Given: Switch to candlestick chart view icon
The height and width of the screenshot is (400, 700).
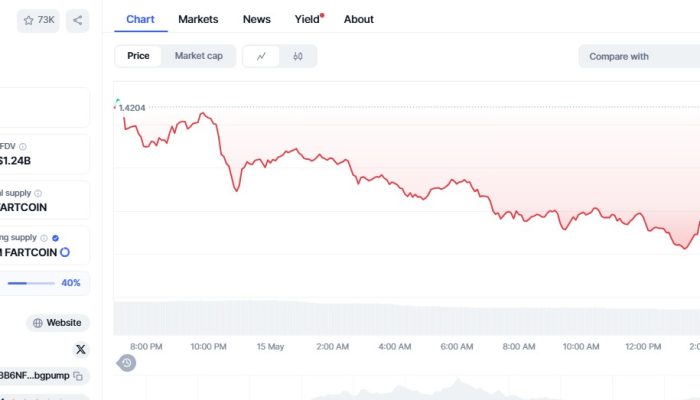Looking at the screenshot, I should [298, 56].
